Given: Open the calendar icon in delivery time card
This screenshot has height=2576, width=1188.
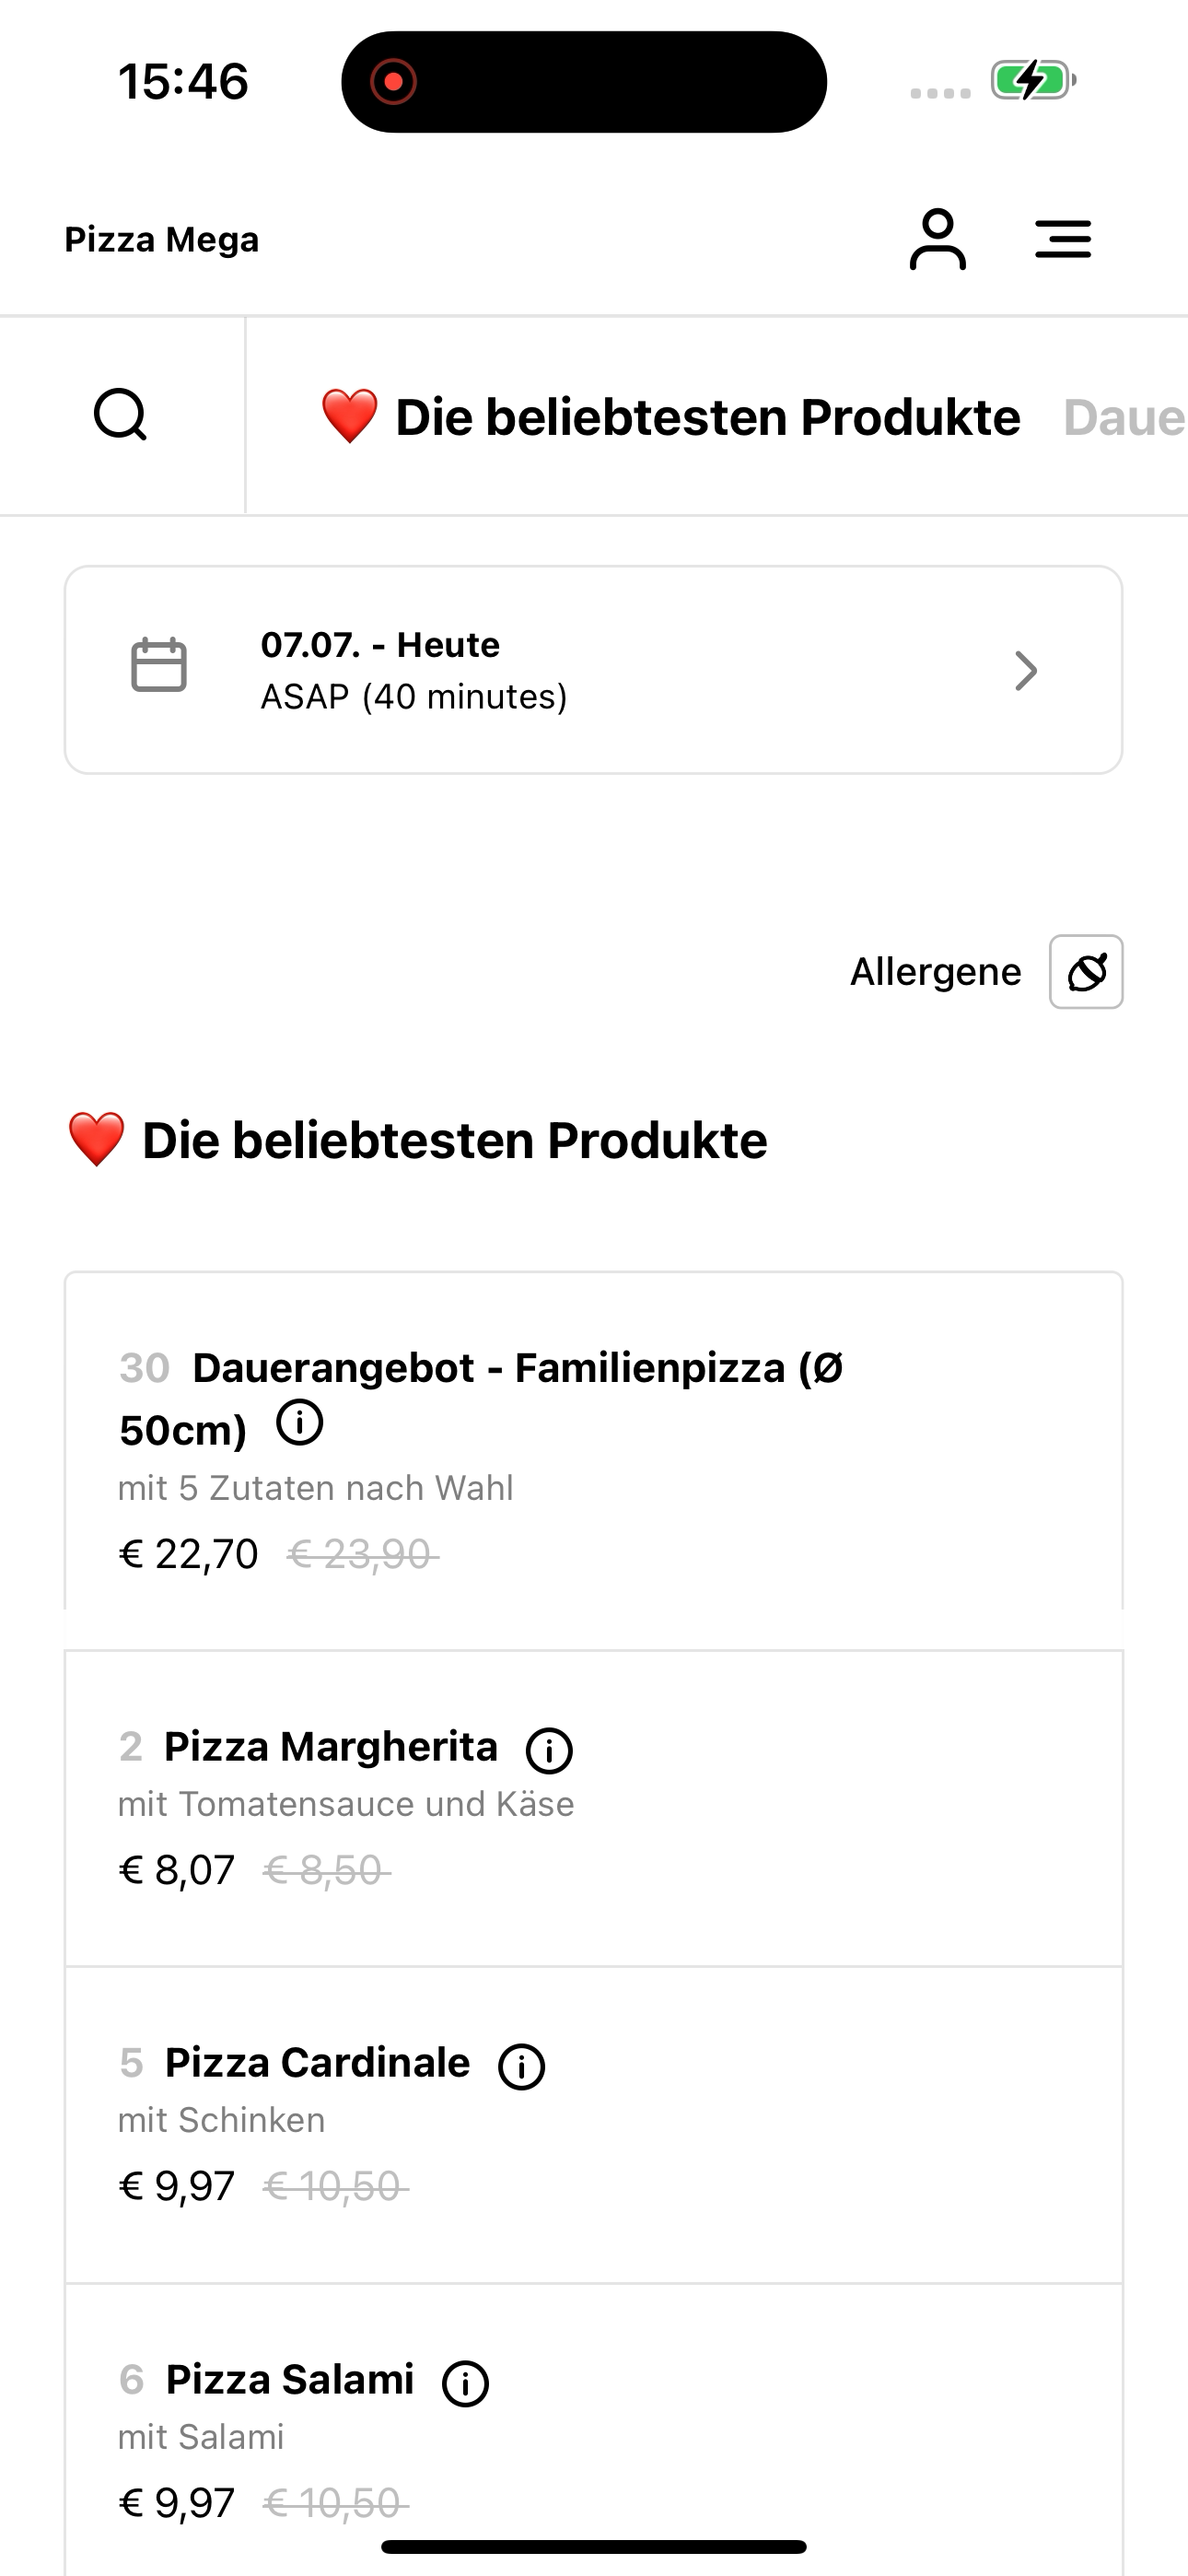Looking at the screenshot, I should pos(159,665).
